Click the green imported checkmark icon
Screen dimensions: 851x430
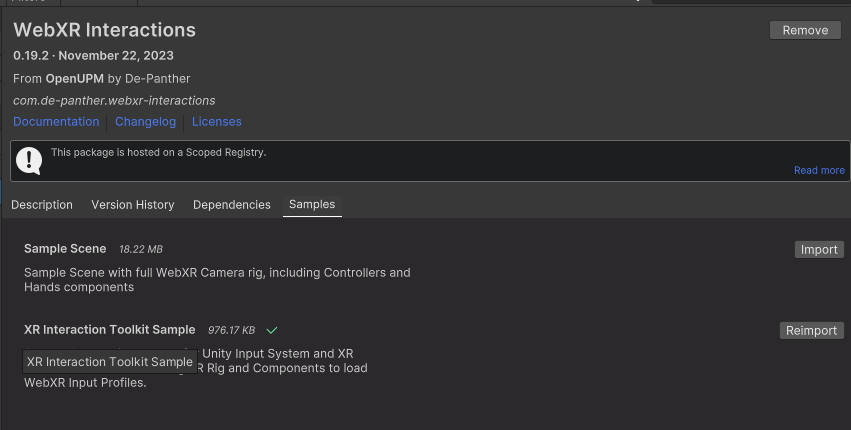(x=272, y=330)
